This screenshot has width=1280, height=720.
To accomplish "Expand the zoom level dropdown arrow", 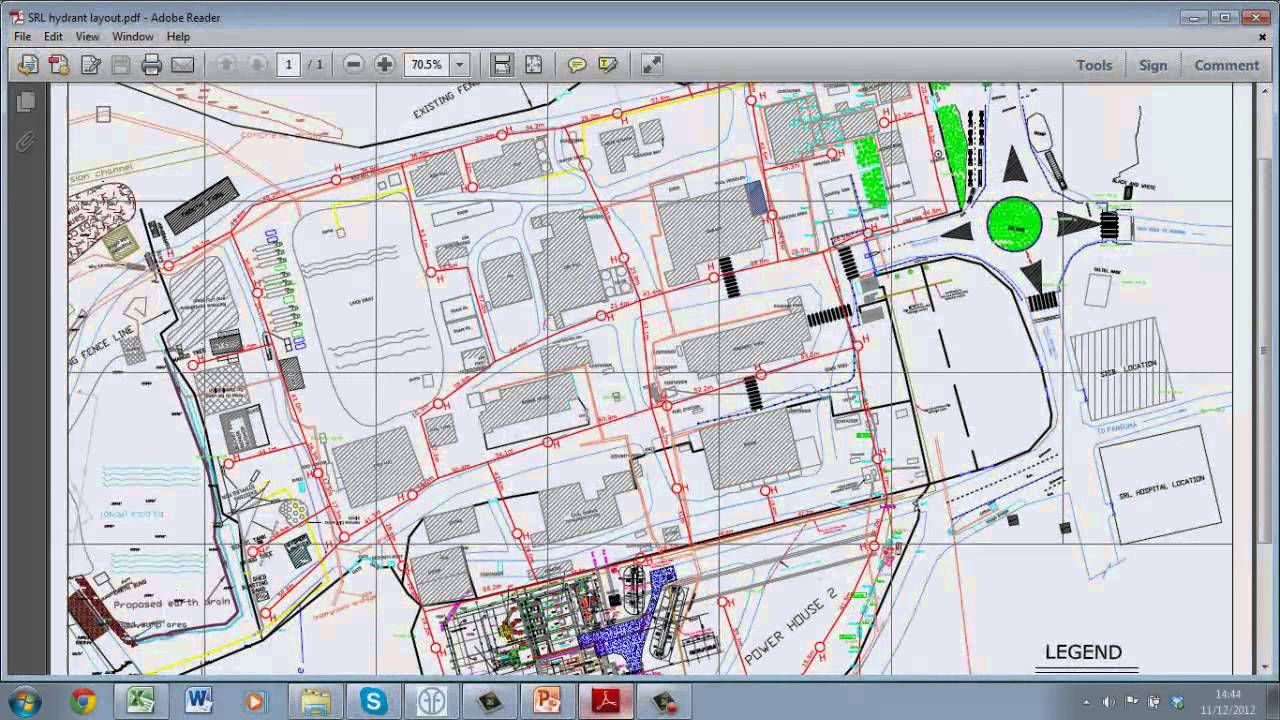I will [460, 65].
